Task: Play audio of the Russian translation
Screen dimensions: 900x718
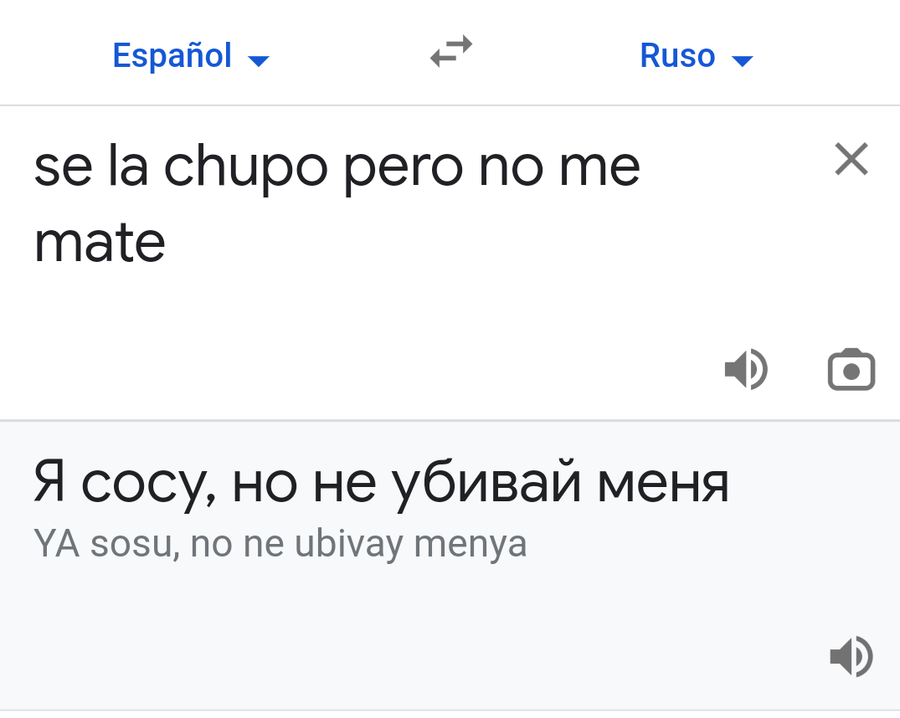Action: coord(851,657)
